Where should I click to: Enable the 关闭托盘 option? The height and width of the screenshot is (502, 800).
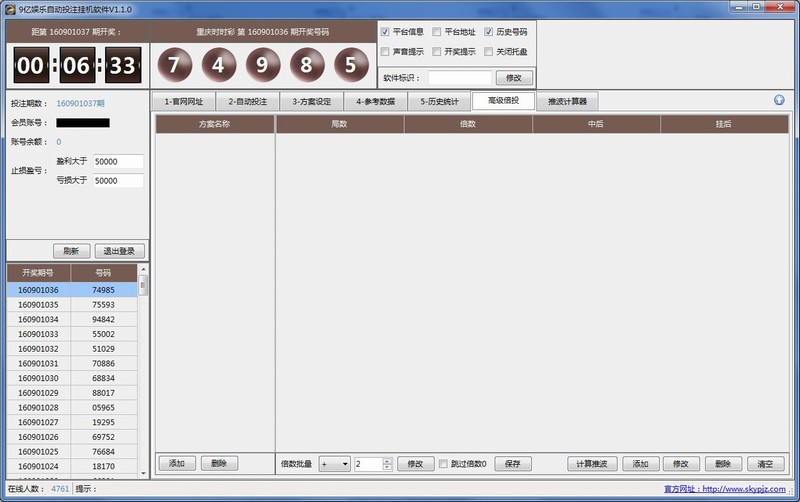point(488,51)
